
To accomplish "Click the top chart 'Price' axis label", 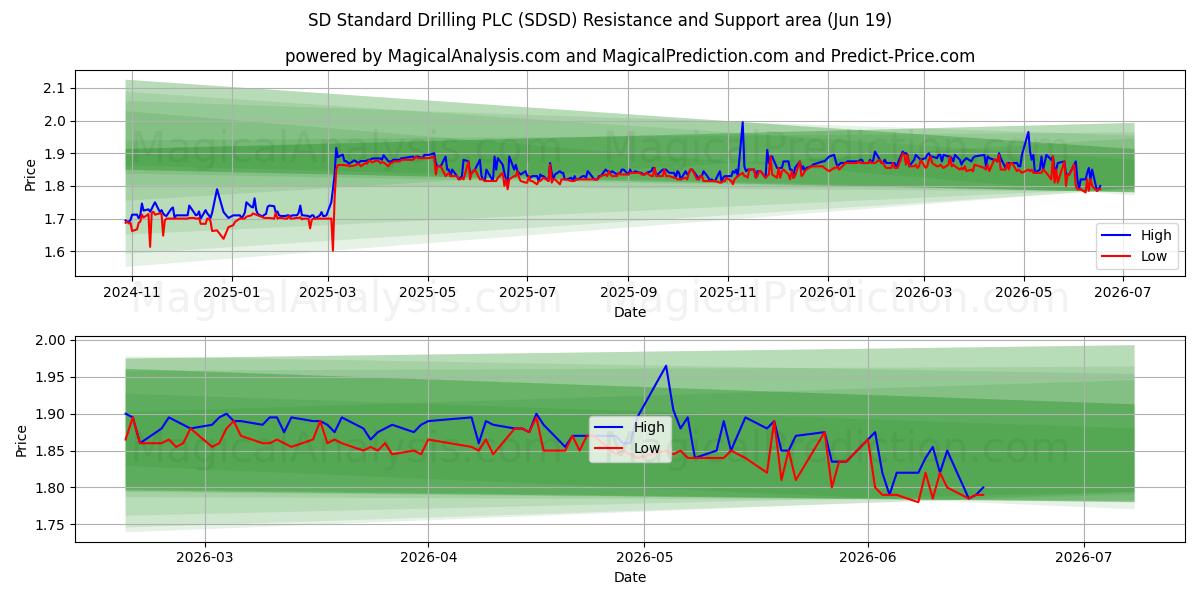I will point(31,175).
